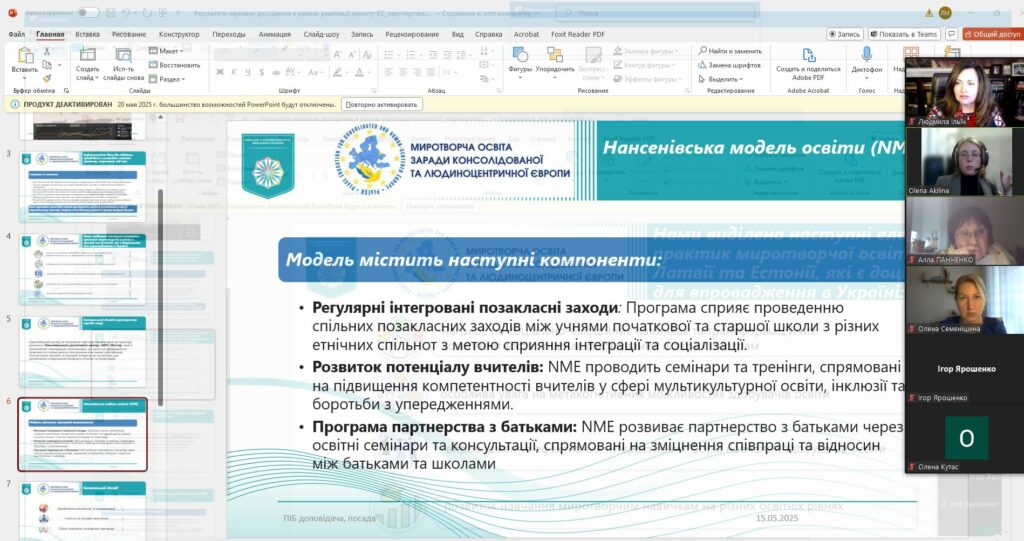
Task: Open Контур фигуры dropdown
Action: (644, 65)
